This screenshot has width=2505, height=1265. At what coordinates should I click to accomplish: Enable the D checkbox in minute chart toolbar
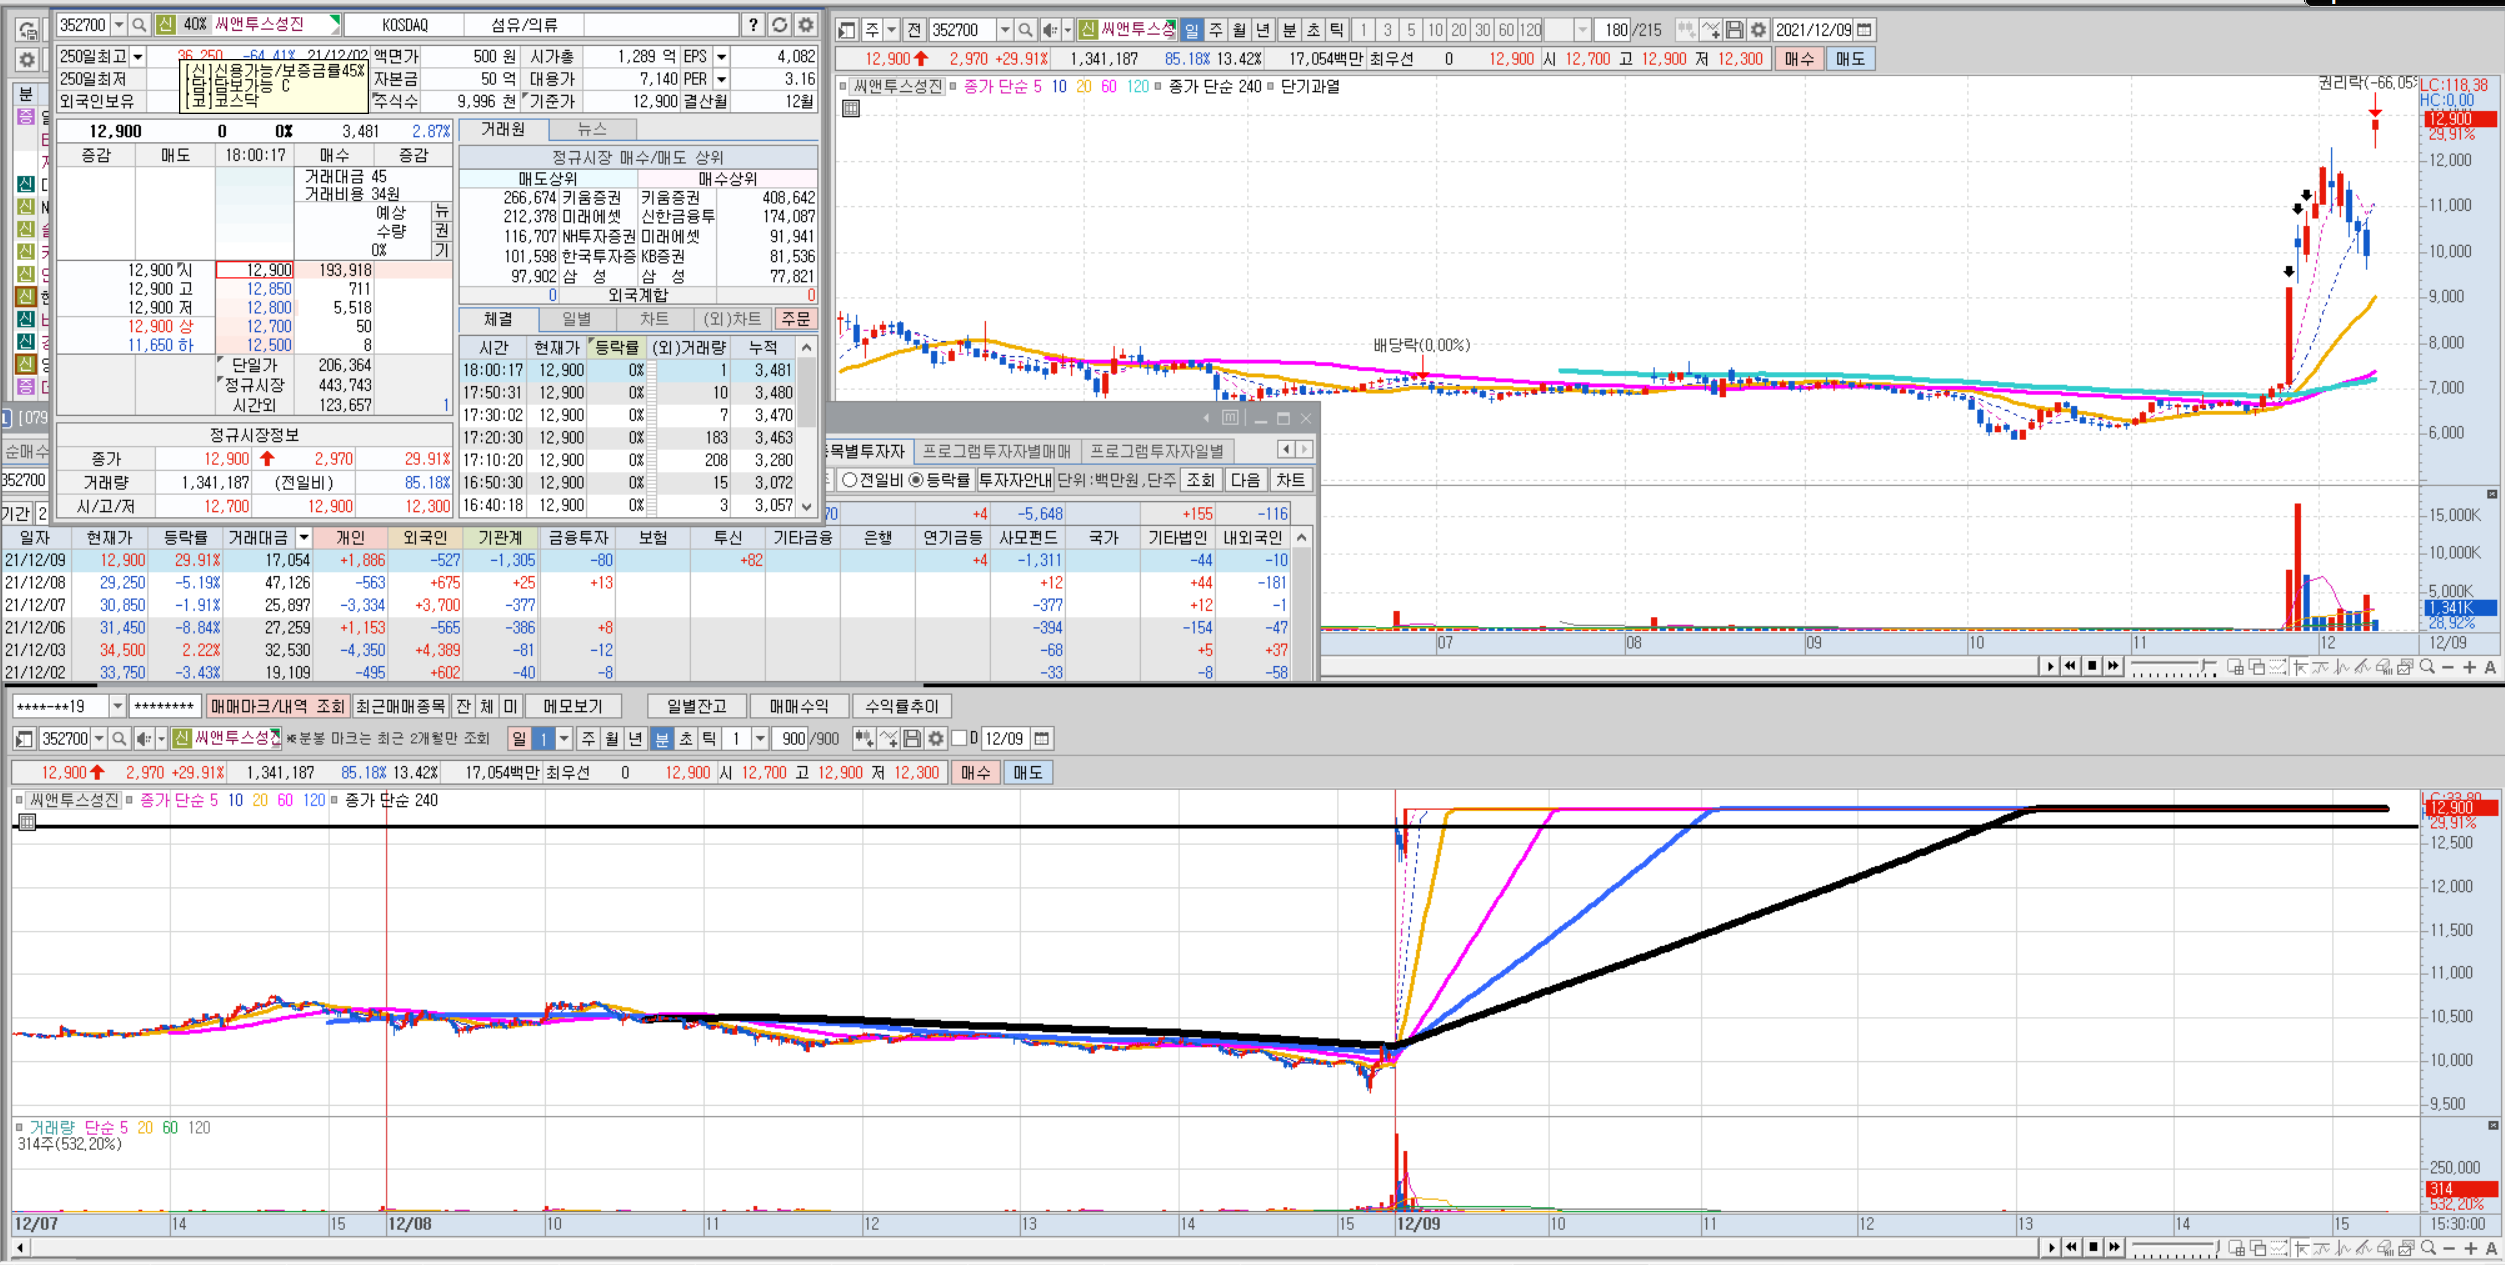point(960,738)
